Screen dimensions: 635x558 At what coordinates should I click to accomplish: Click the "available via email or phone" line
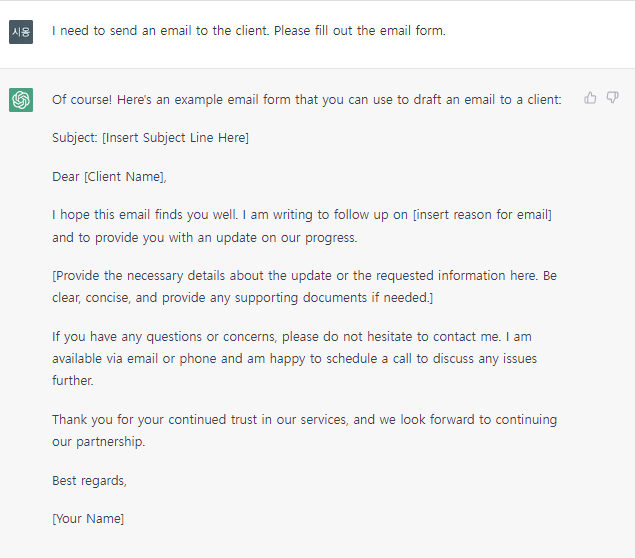(294, 358)
